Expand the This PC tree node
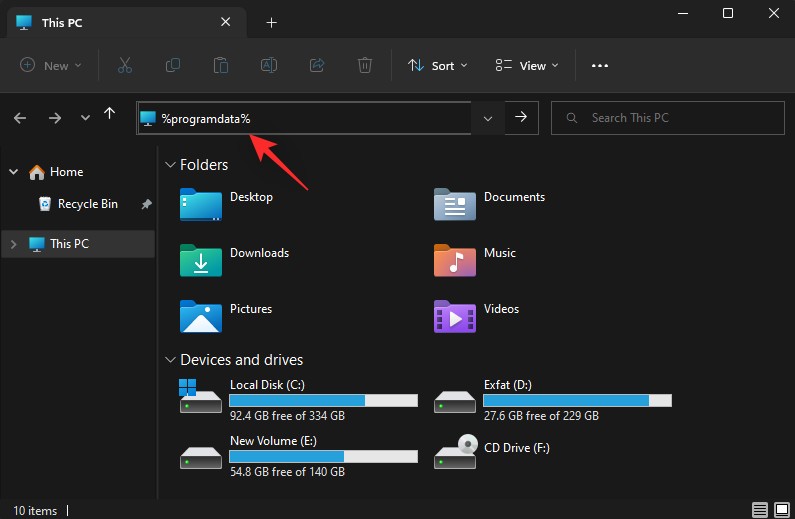 (14, 244)
